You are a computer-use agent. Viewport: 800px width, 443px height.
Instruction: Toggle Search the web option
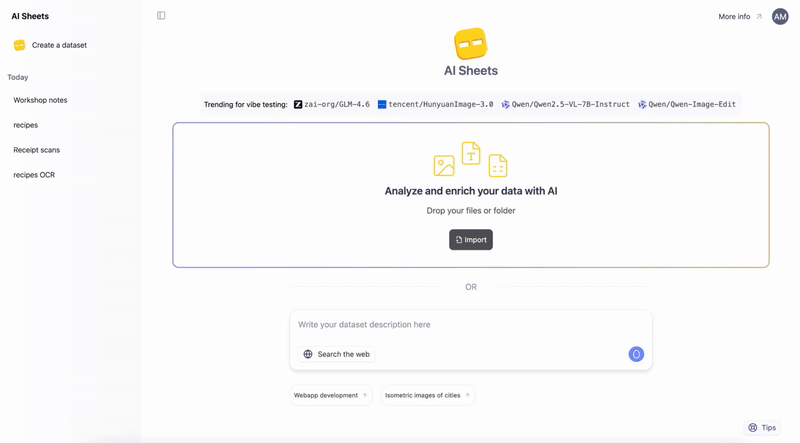[337, 354]
